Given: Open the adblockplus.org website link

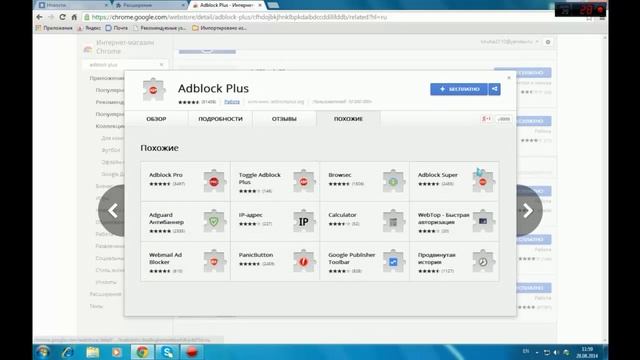Looking at the screenshot, I should [276, 102].
